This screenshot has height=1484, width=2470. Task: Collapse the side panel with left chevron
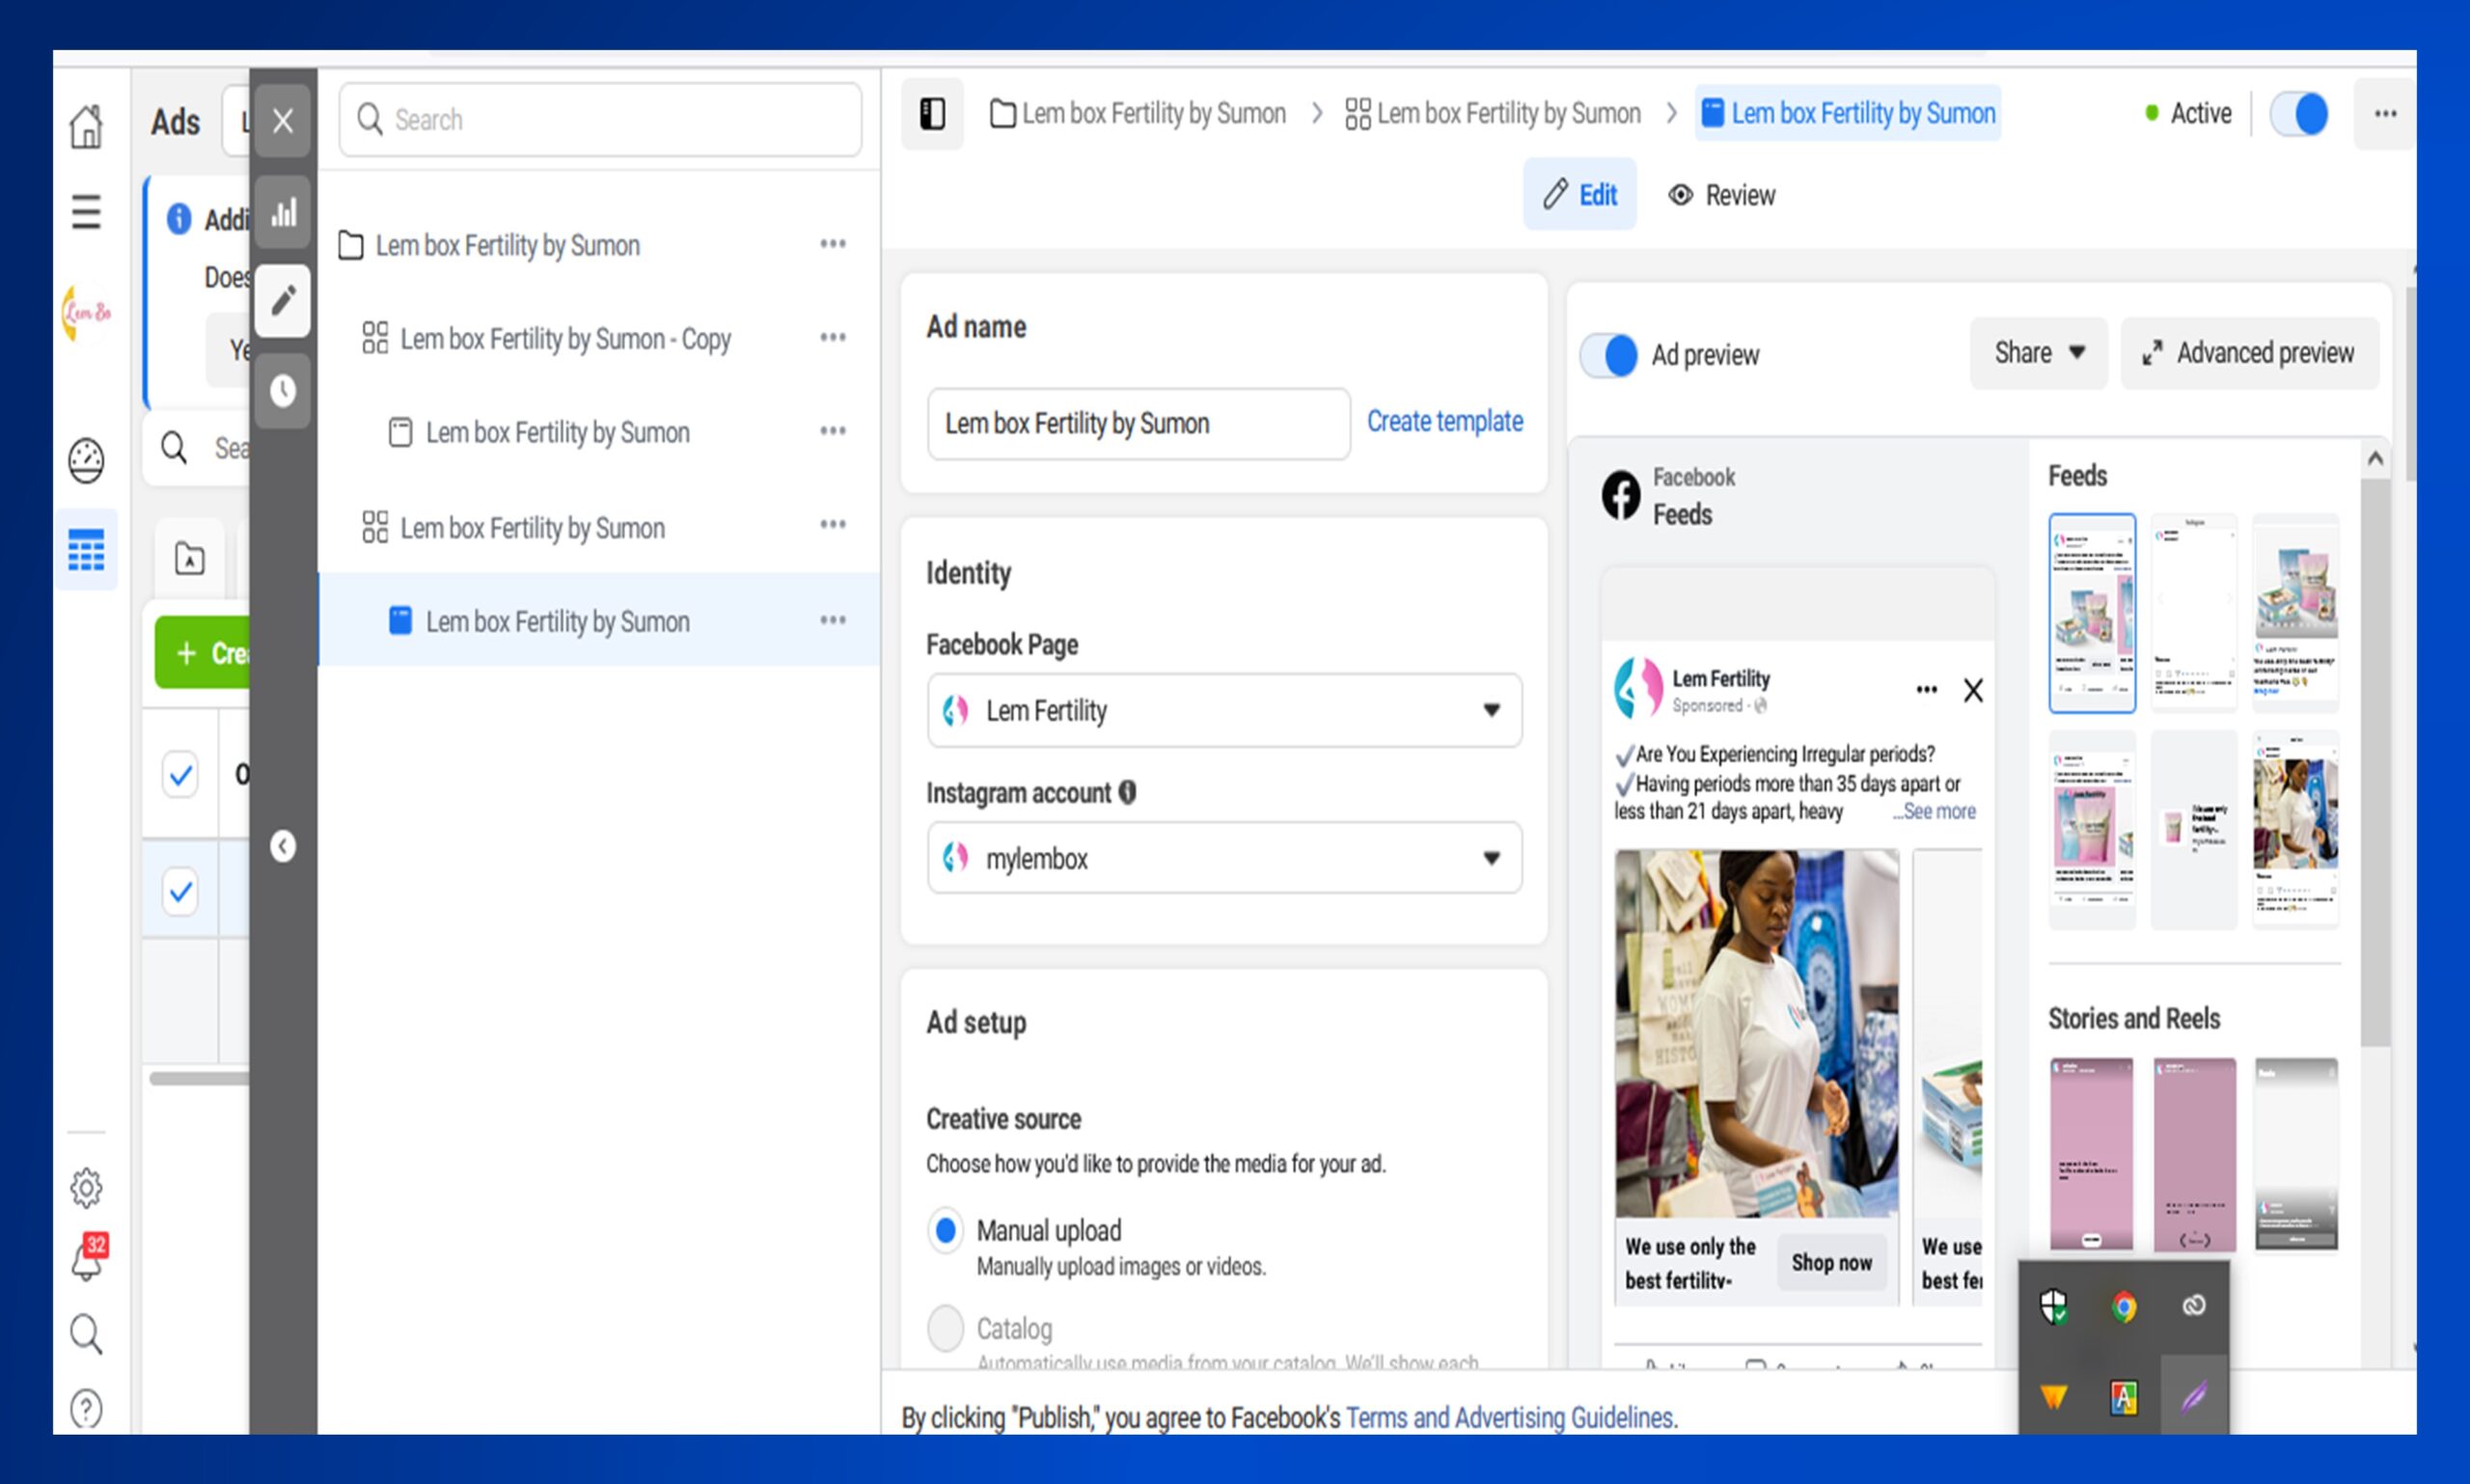click(x=283, y=846)
